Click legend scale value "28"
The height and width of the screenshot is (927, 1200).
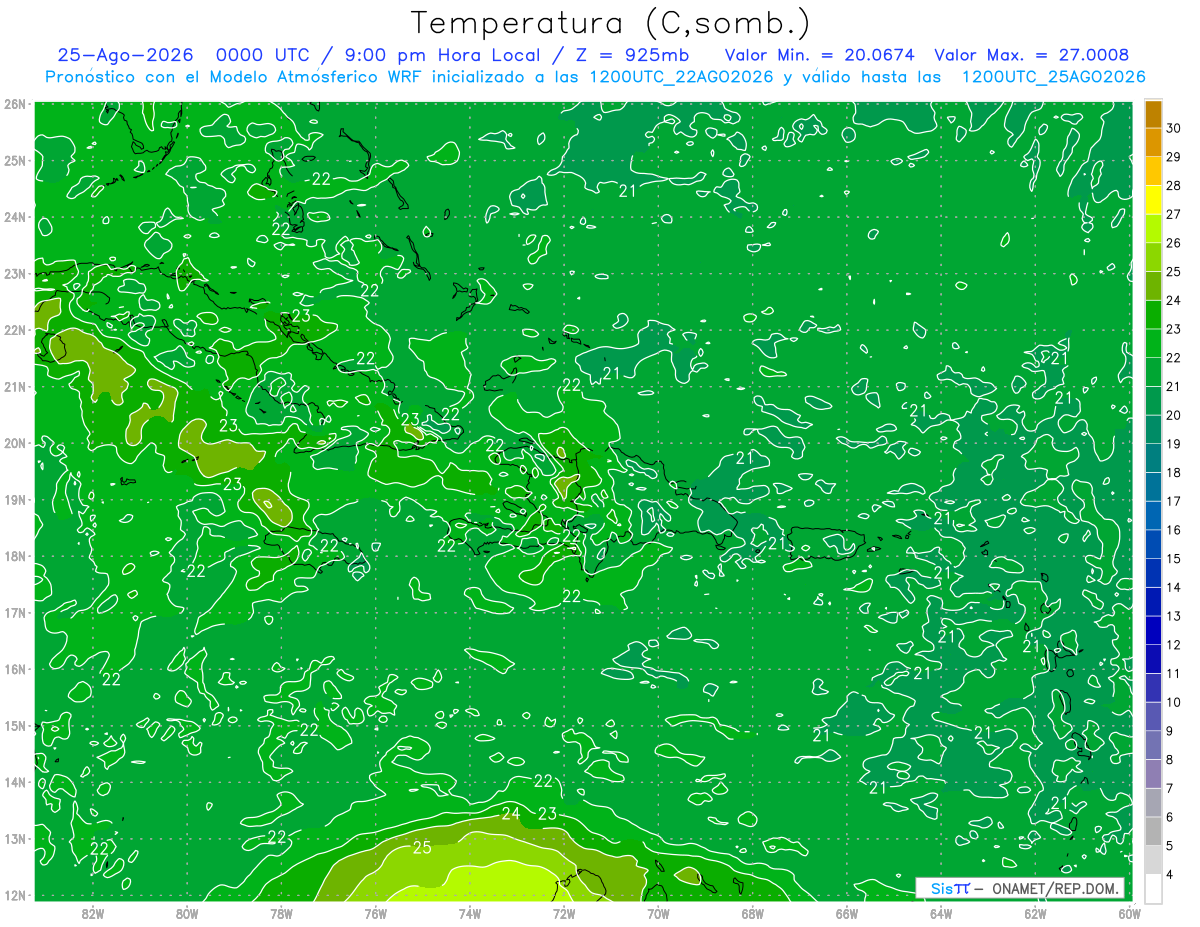click(x=1174, y=185)
